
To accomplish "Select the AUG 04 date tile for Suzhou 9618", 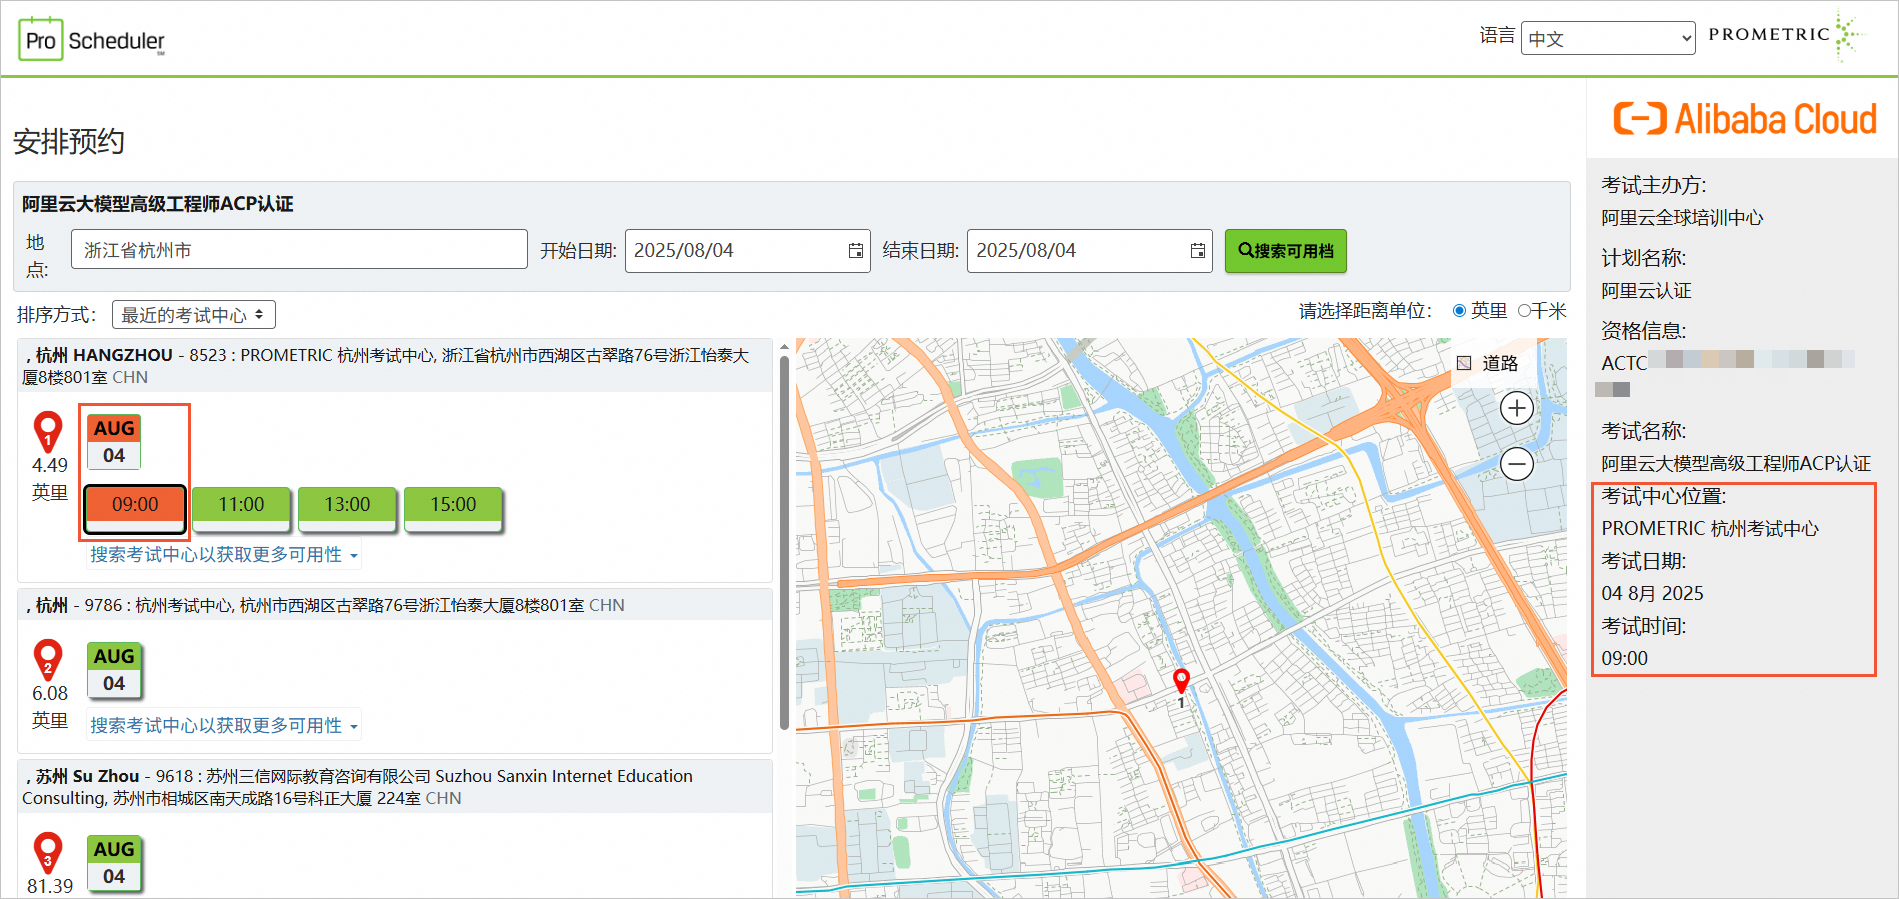I will coord(114,863).
